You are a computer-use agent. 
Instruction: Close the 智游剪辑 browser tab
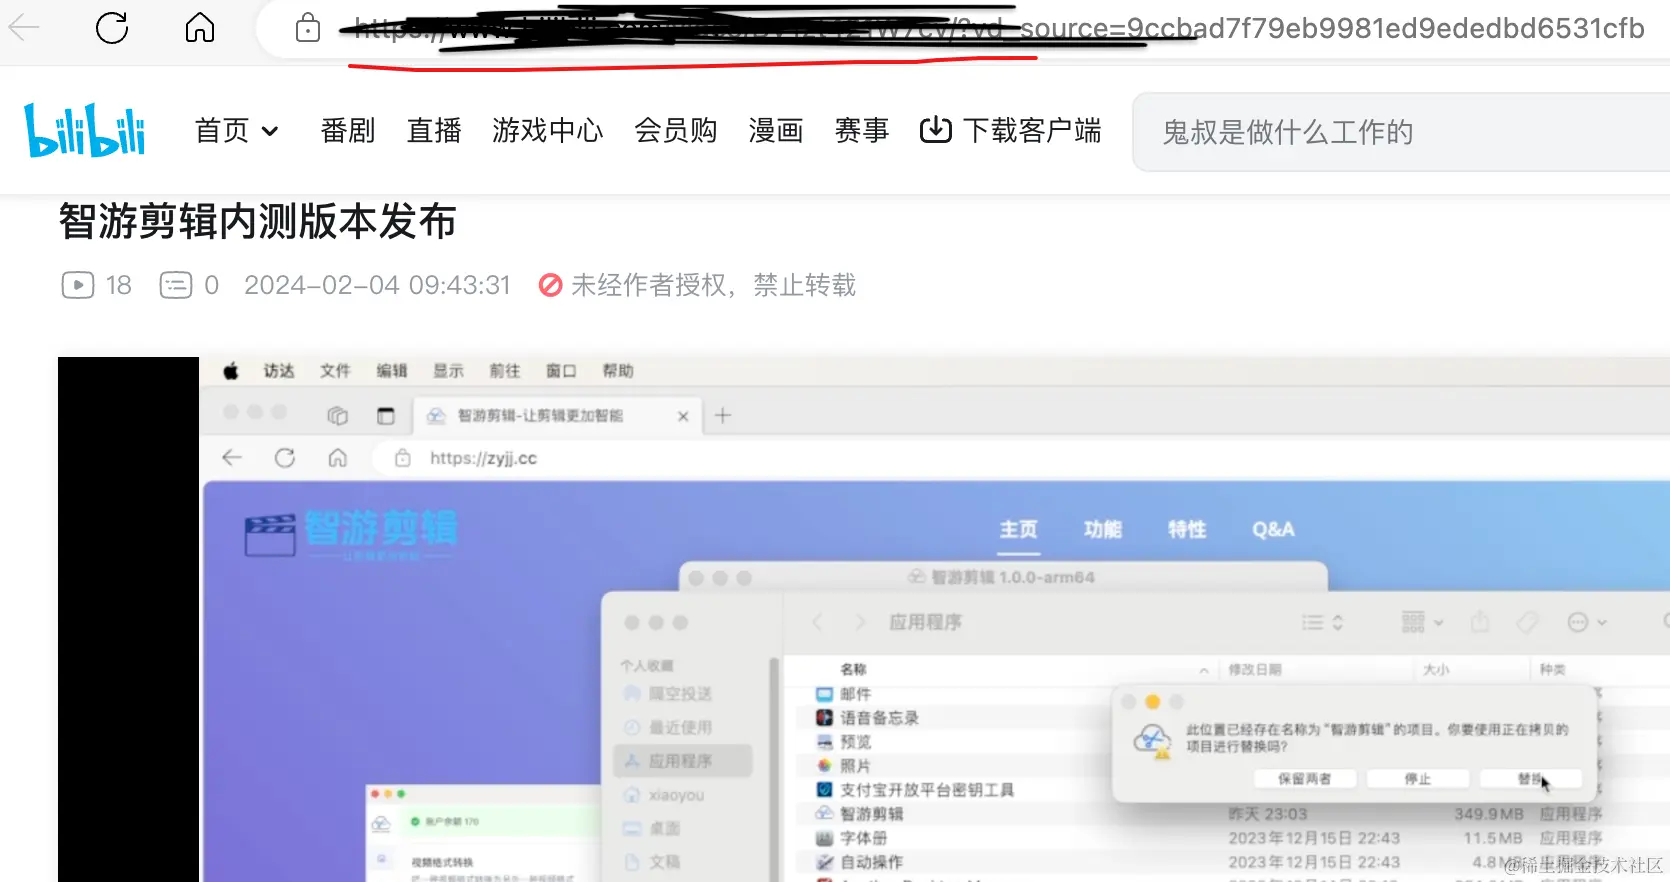tap(683, 416)
